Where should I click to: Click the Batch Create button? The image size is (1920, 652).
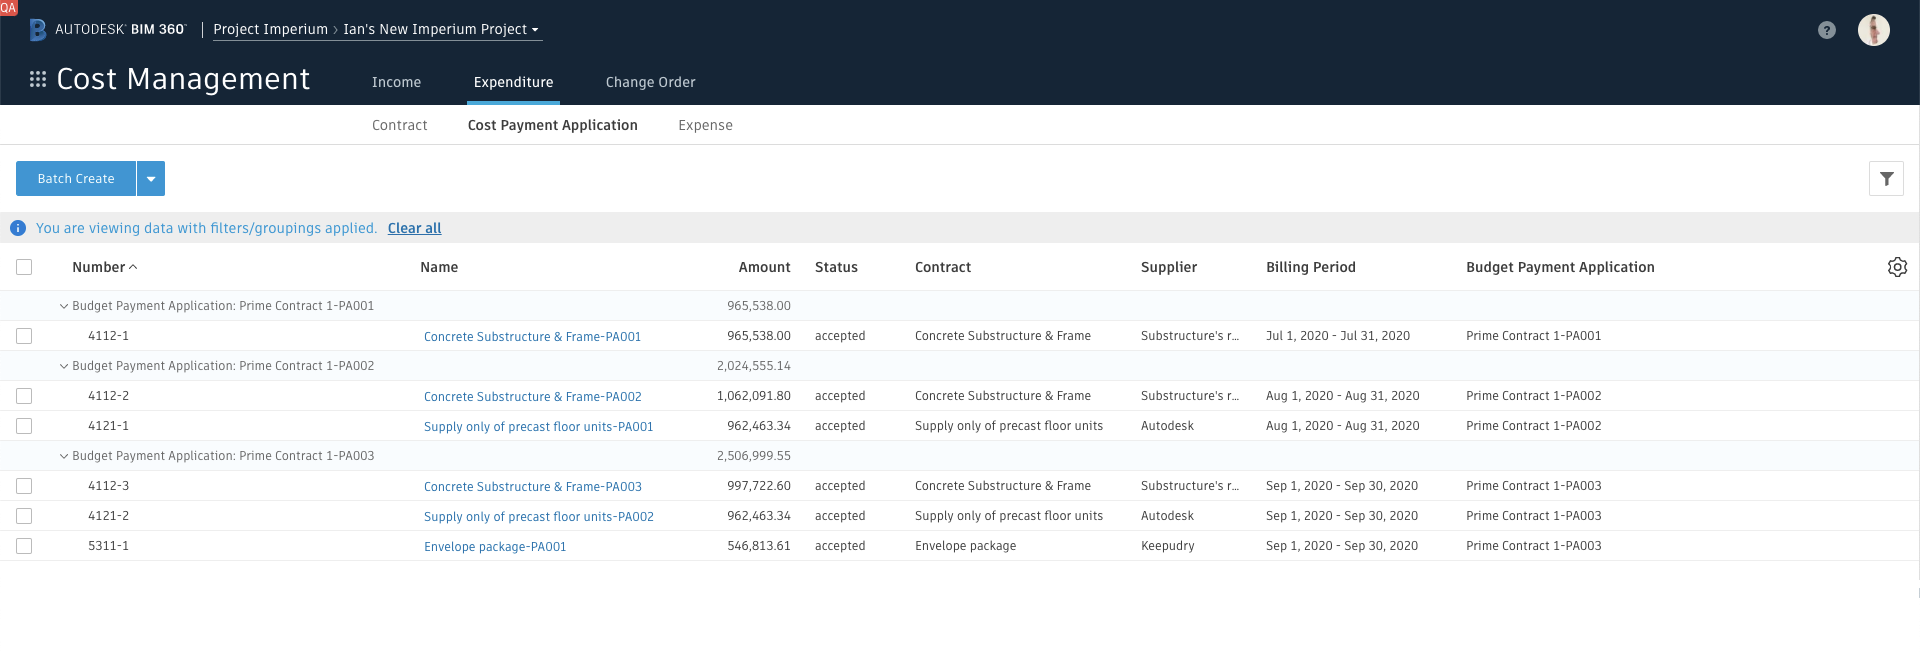point(76,179)
